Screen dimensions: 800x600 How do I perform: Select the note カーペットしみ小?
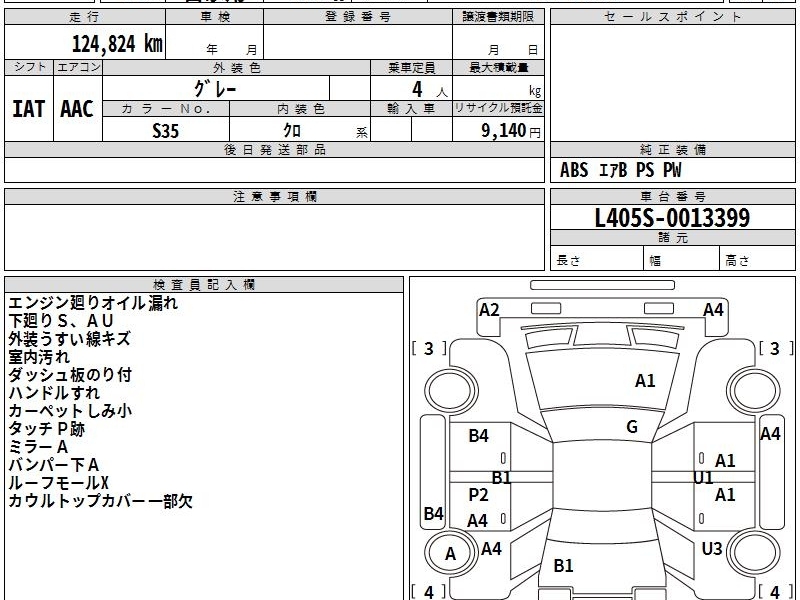coord(70,411)
